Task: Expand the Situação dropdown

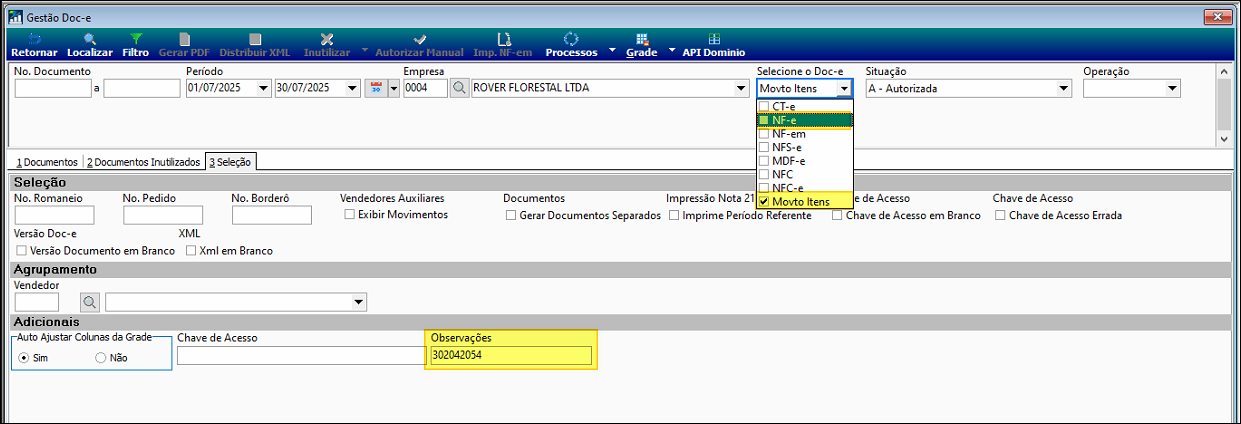Action: pos(1064,88)
